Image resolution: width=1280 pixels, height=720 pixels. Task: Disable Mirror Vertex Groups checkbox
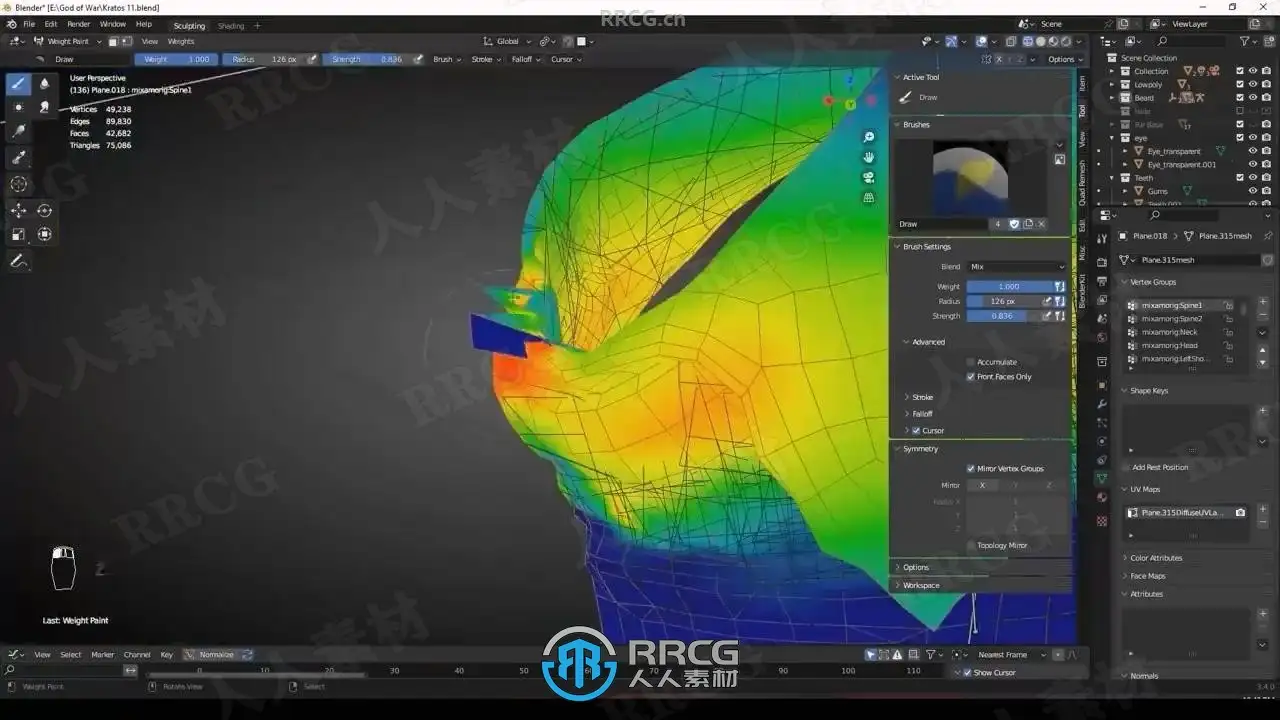[x=970, y=468]
